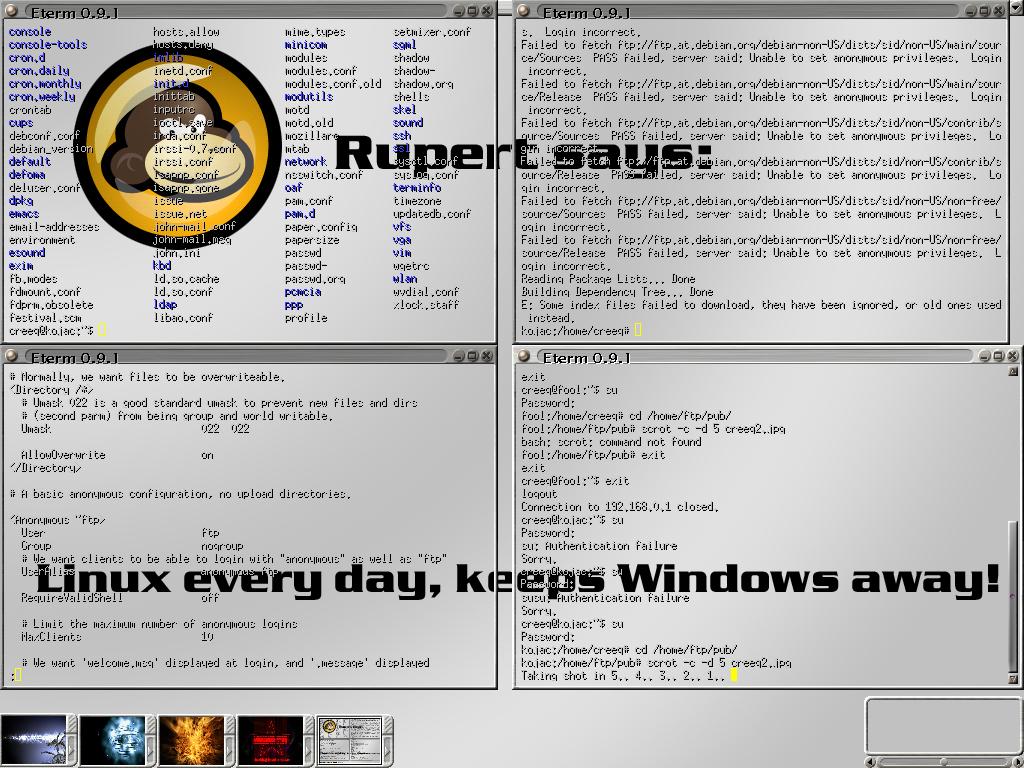This screenshot has height=768, width=1024.
Task: Select the fifth pager showing current Eterm windows
Action: [349, 740]
